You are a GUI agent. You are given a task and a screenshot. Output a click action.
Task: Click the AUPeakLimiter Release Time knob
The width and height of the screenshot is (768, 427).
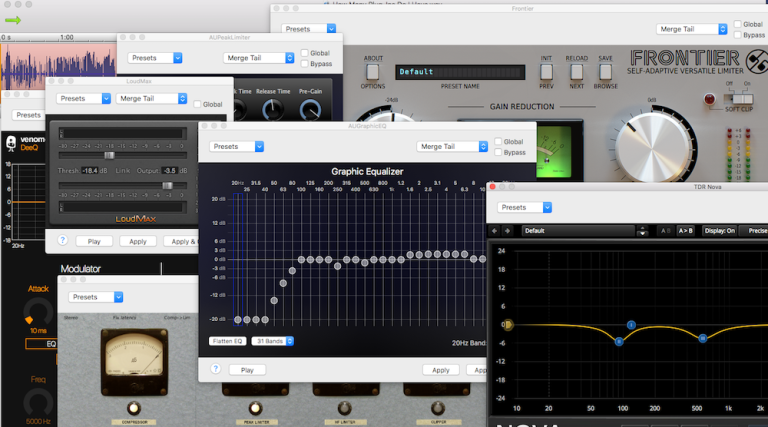(x=273, y=109)
